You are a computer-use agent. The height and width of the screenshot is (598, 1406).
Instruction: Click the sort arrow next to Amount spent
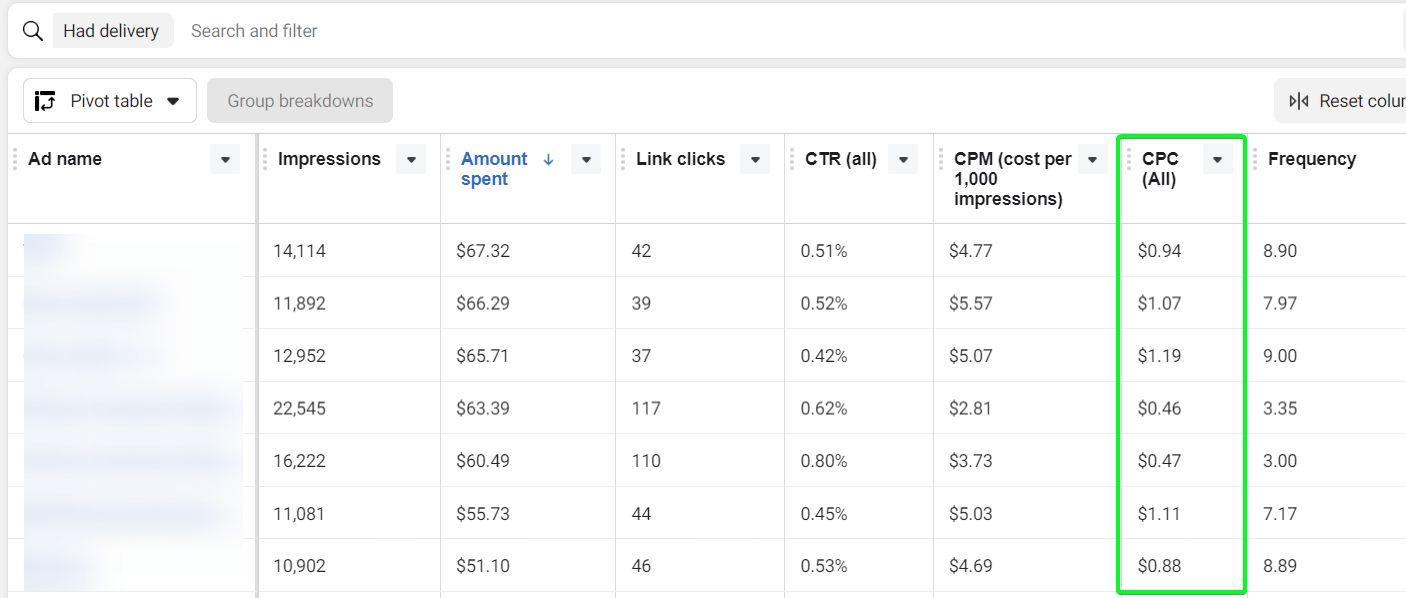(548, 159)
